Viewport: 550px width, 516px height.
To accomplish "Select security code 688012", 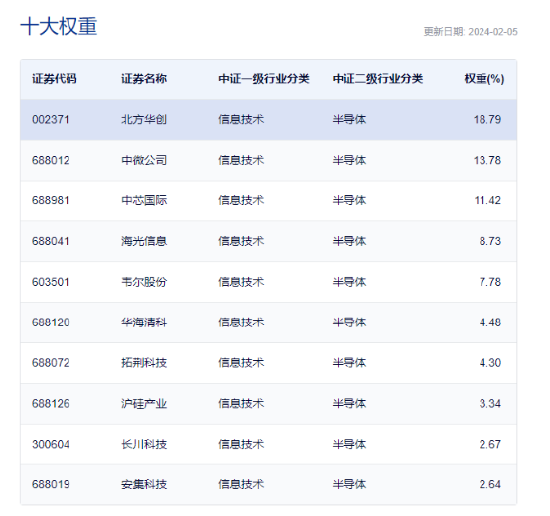I will pos(51,160).
